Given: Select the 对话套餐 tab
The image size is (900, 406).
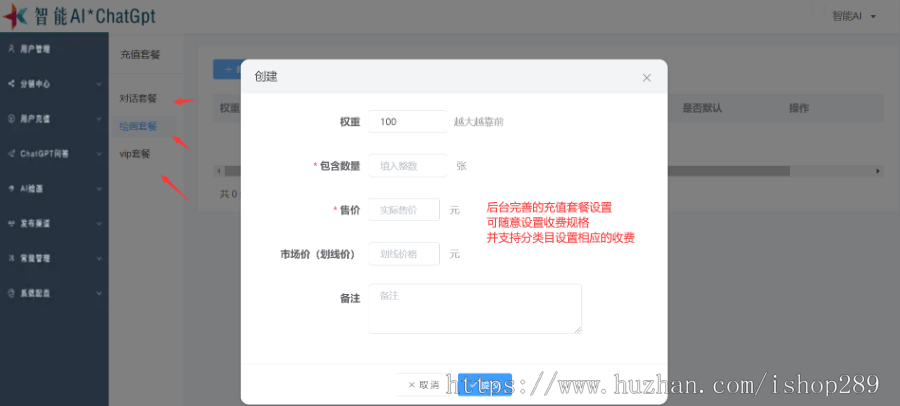Looking at the screenshot, I should [138, 98].
